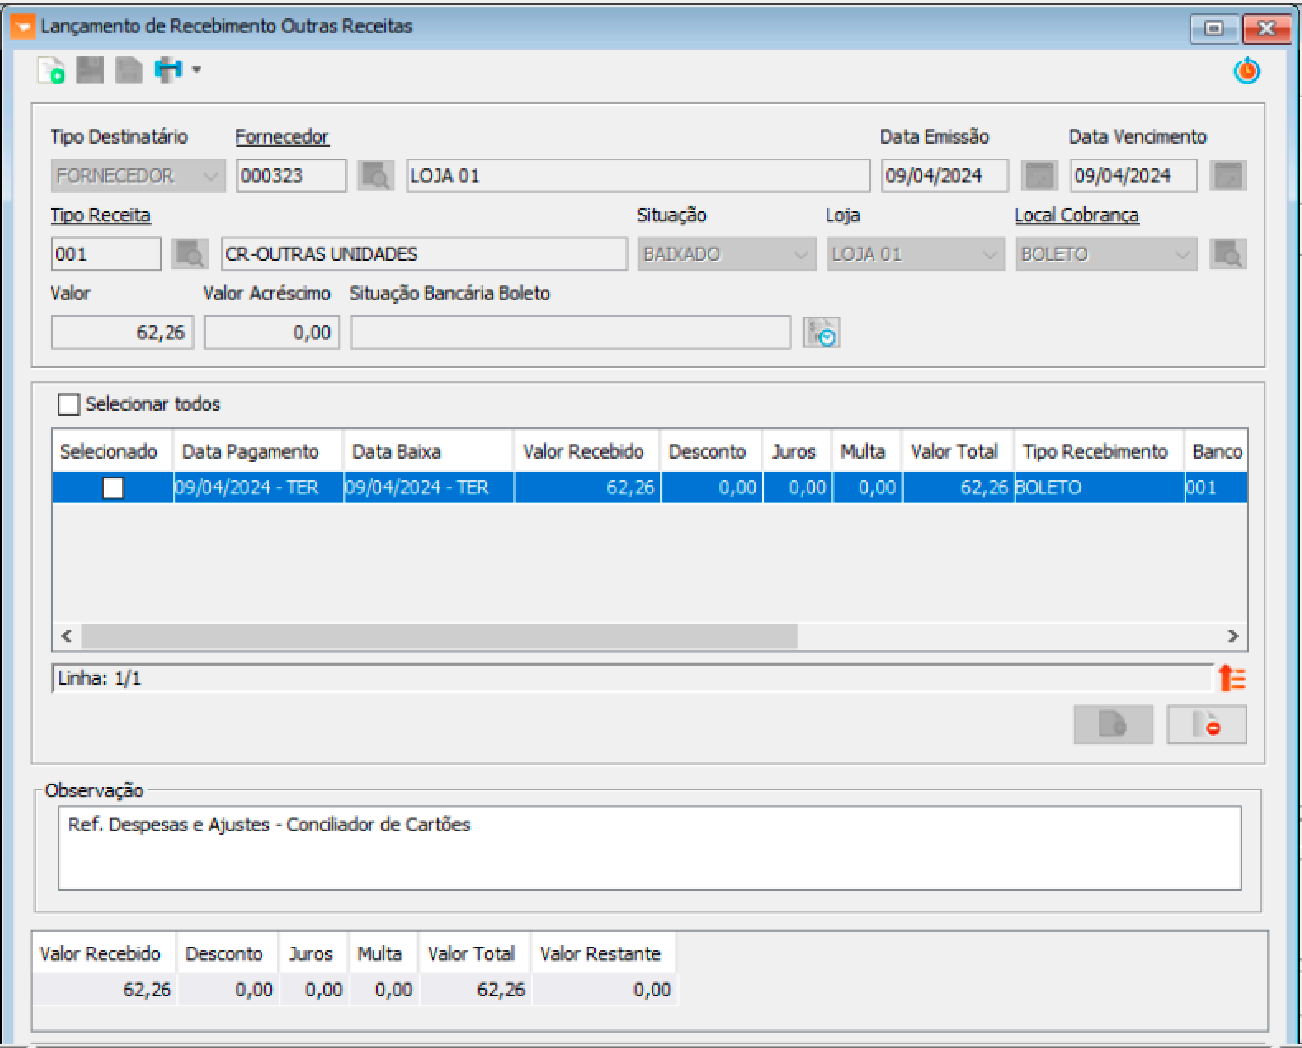Click the Situação Bancária Boleto query icon
Screen dimensions: 1302x1048
(821, 333)
